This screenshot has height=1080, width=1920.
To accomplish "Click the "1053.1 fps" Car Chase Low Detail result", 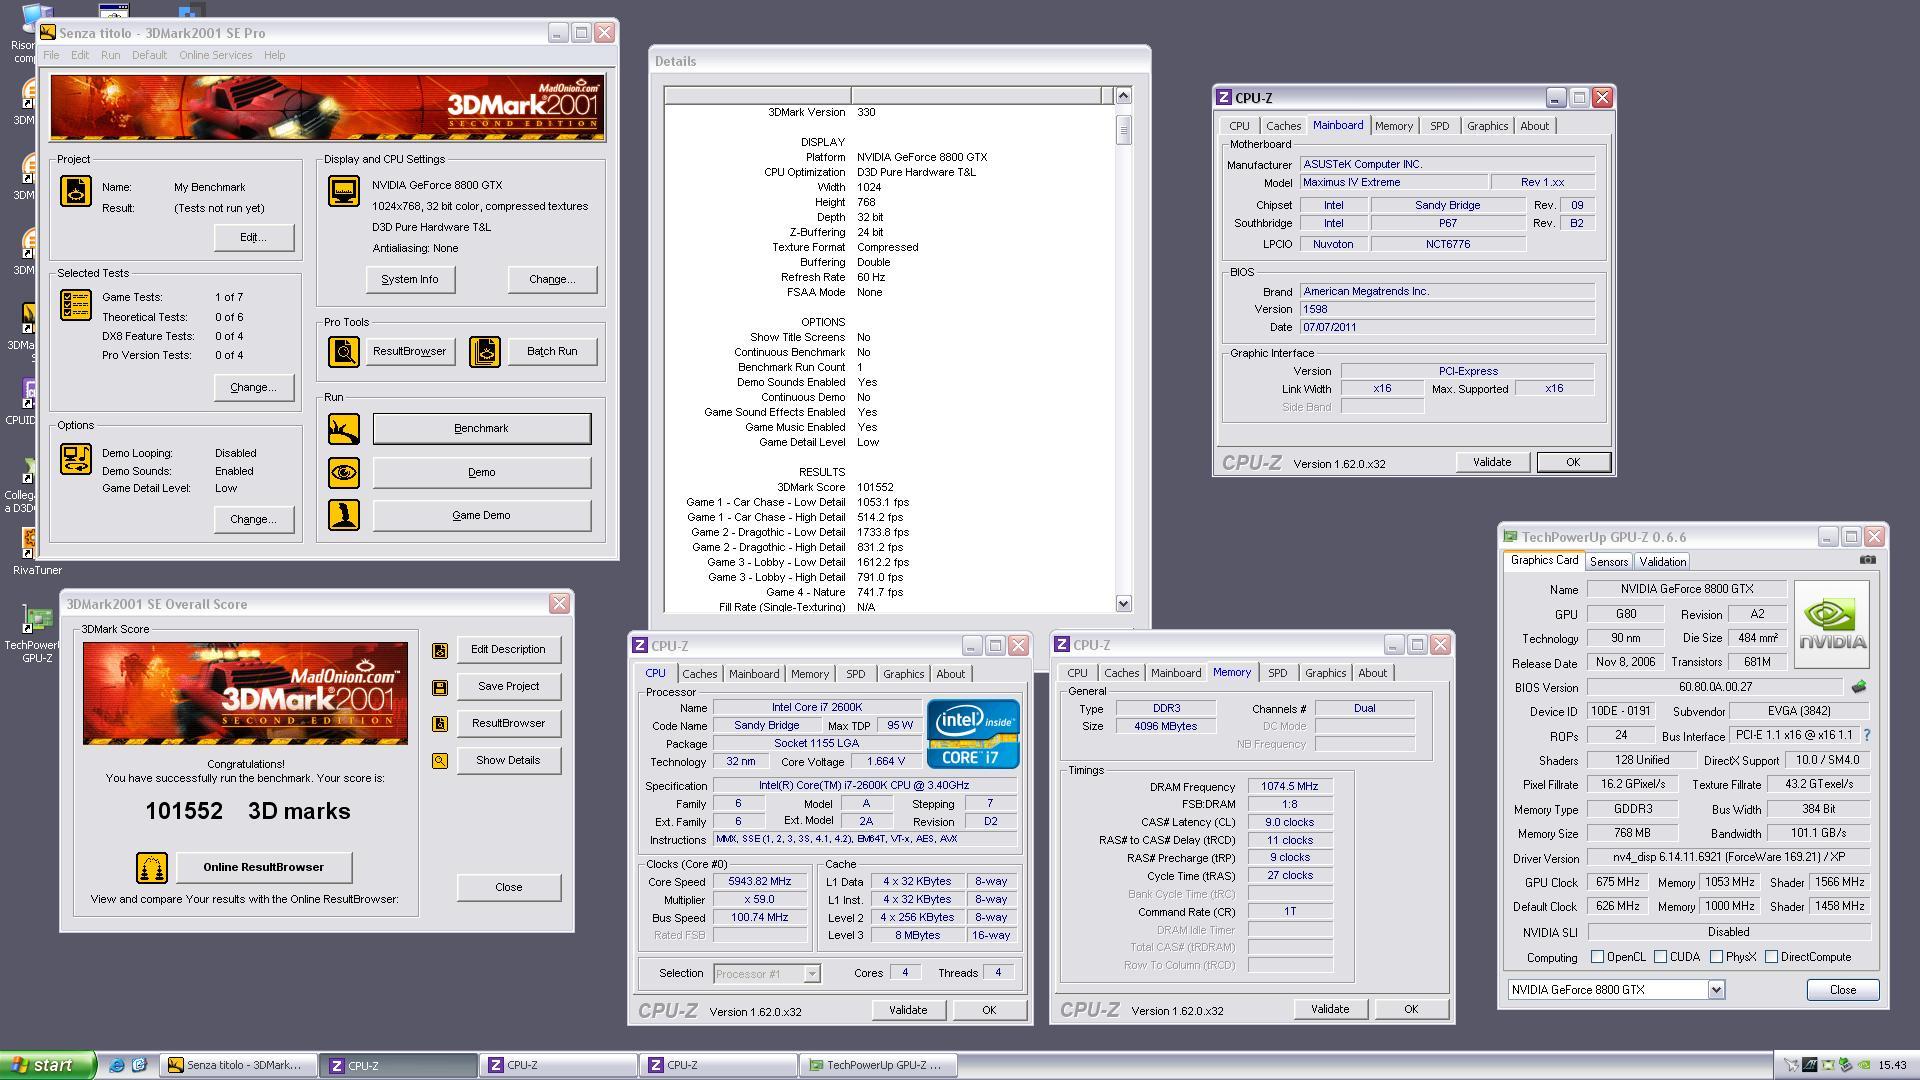I will 883,503.
